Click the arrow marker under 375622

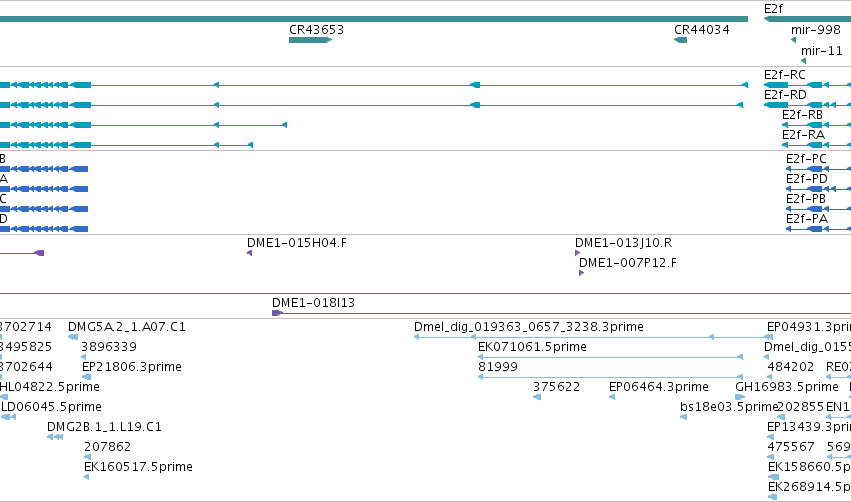tap(537, 398)
